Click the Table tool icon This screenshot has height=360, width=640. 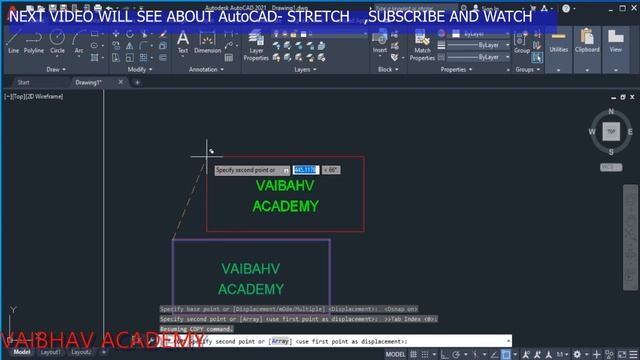point(229,58)
